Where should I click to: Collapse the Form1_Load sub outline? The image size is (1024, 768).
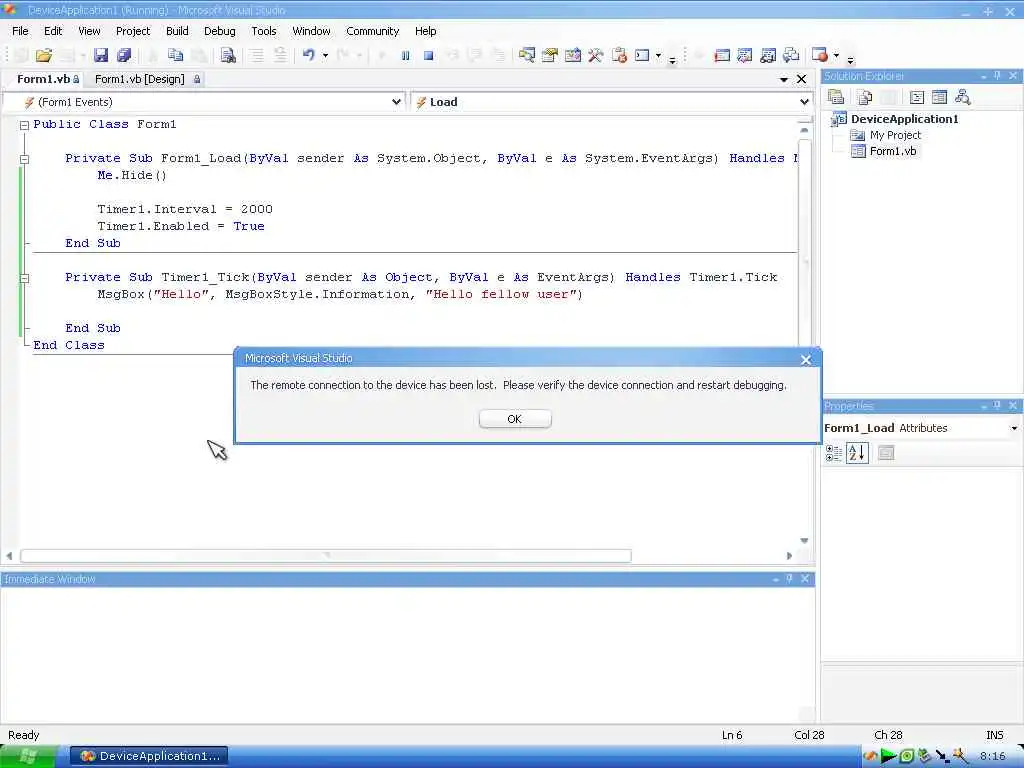click(24, 159)
